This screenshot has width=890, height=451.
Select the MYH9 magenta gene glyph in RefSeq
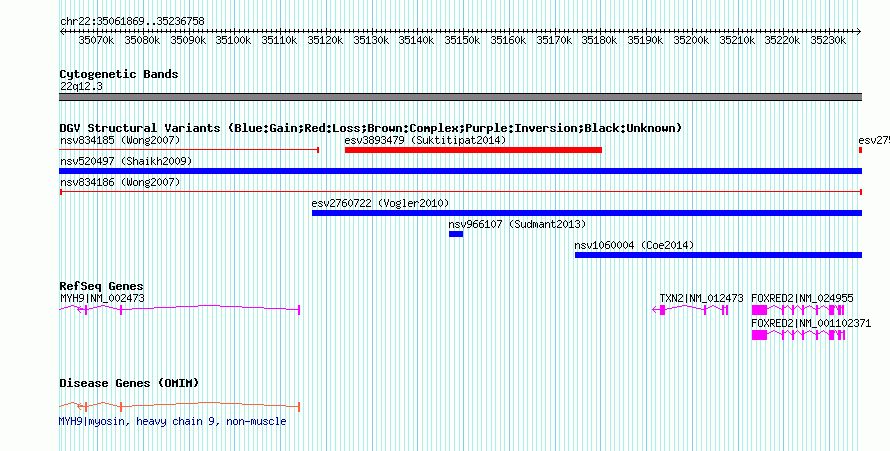click(x=179, y=309)
